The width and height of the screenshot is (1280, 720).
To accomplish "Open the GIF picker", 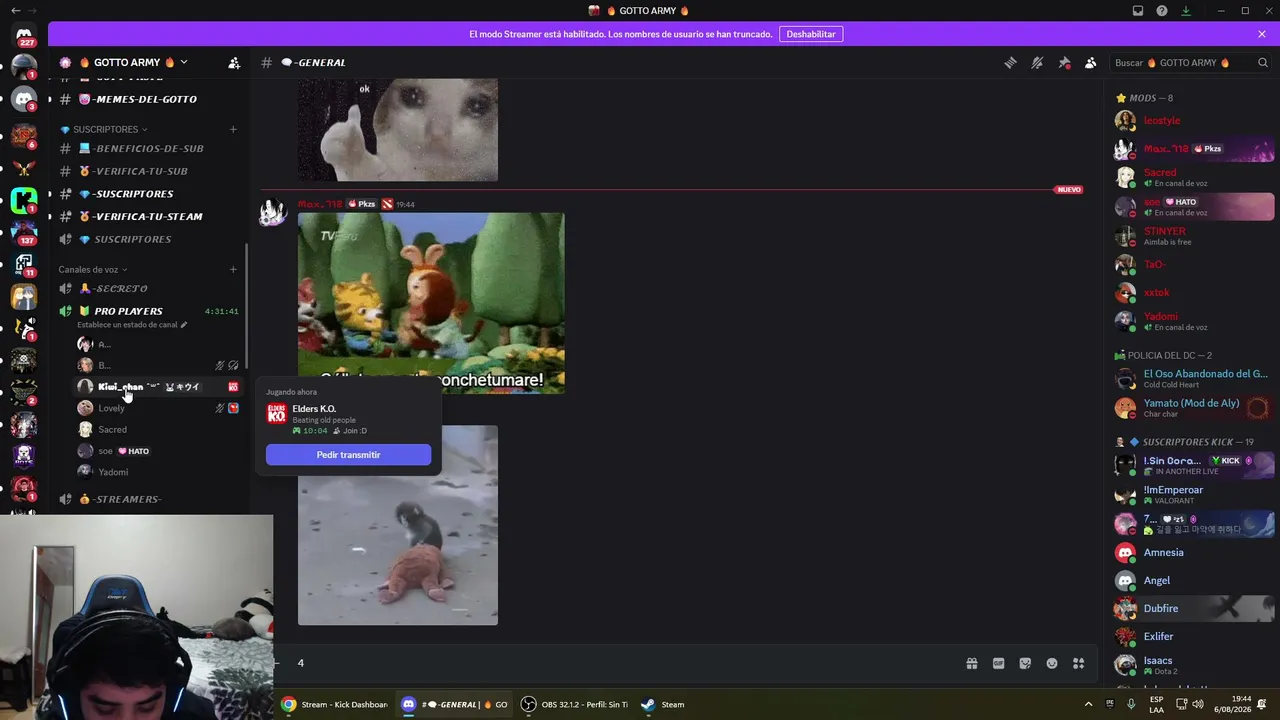I will tap(998, 663).
